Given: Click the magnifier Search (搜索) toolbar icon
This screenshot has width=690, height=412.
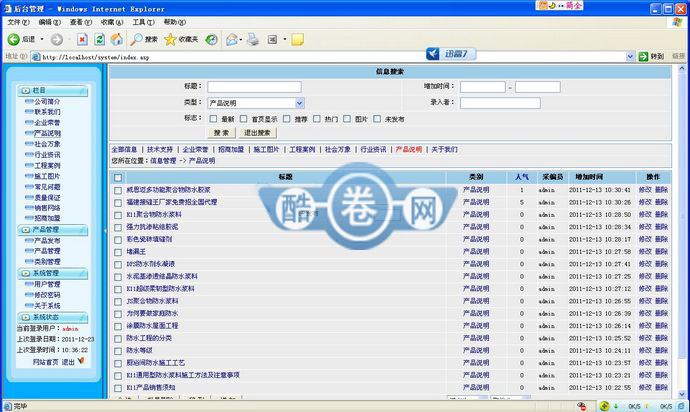Looking at the screenshot, I should (x=136, y=40).
